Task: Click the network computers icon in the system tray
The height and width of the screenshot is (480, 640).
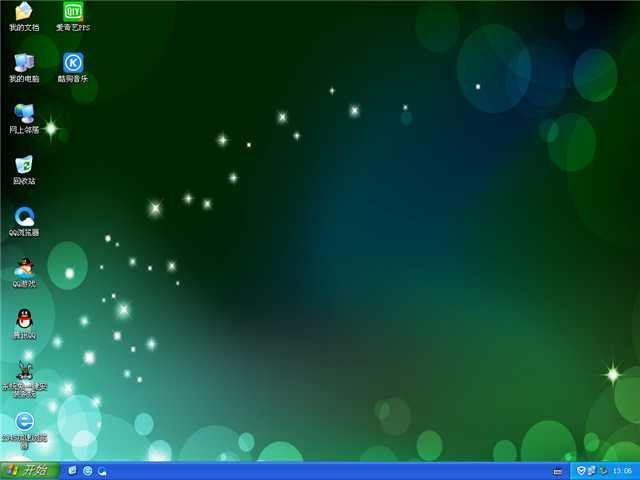Action: coord(591,470)
